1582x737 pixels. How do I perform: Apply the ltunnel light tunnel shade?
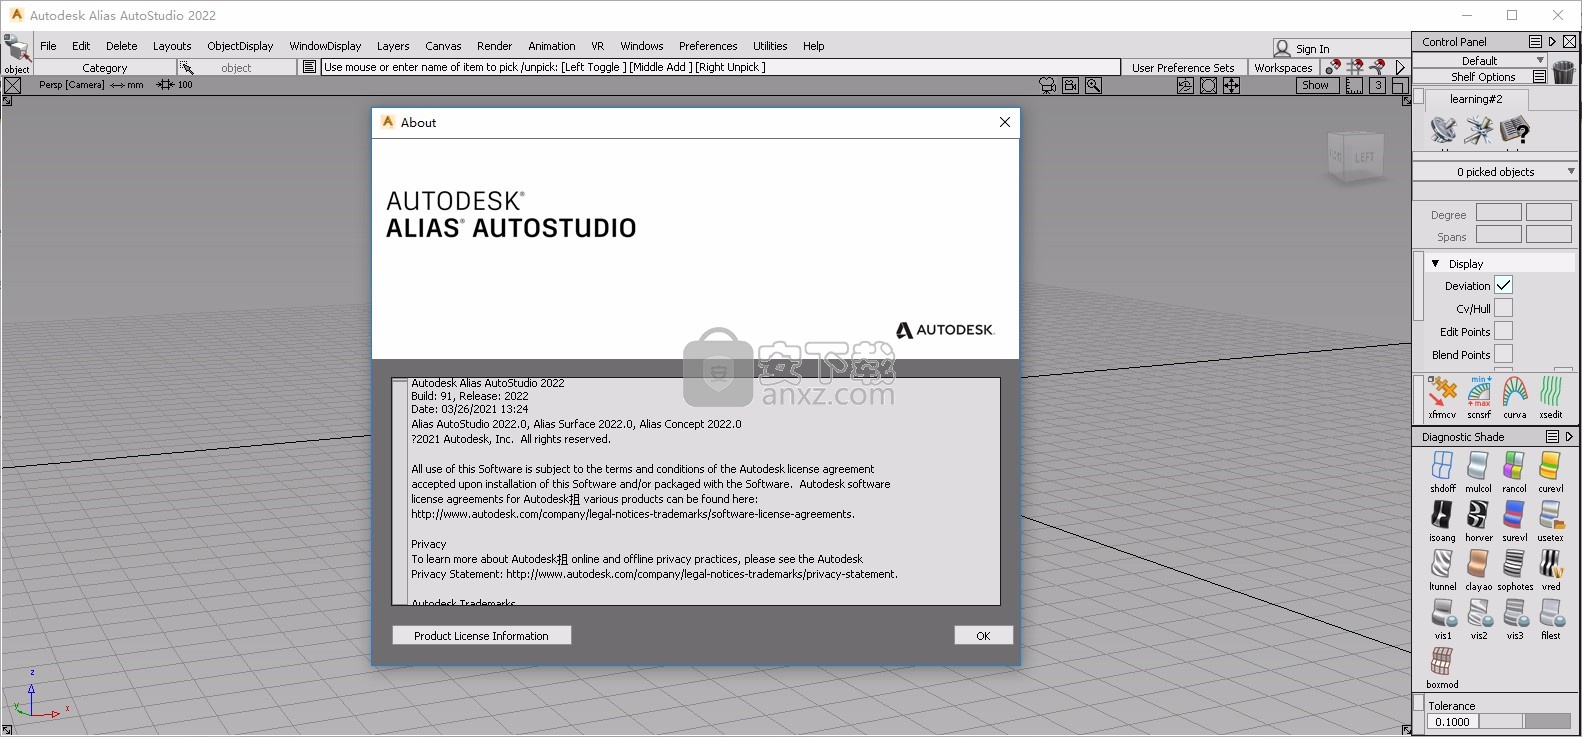coord(1442,564)
